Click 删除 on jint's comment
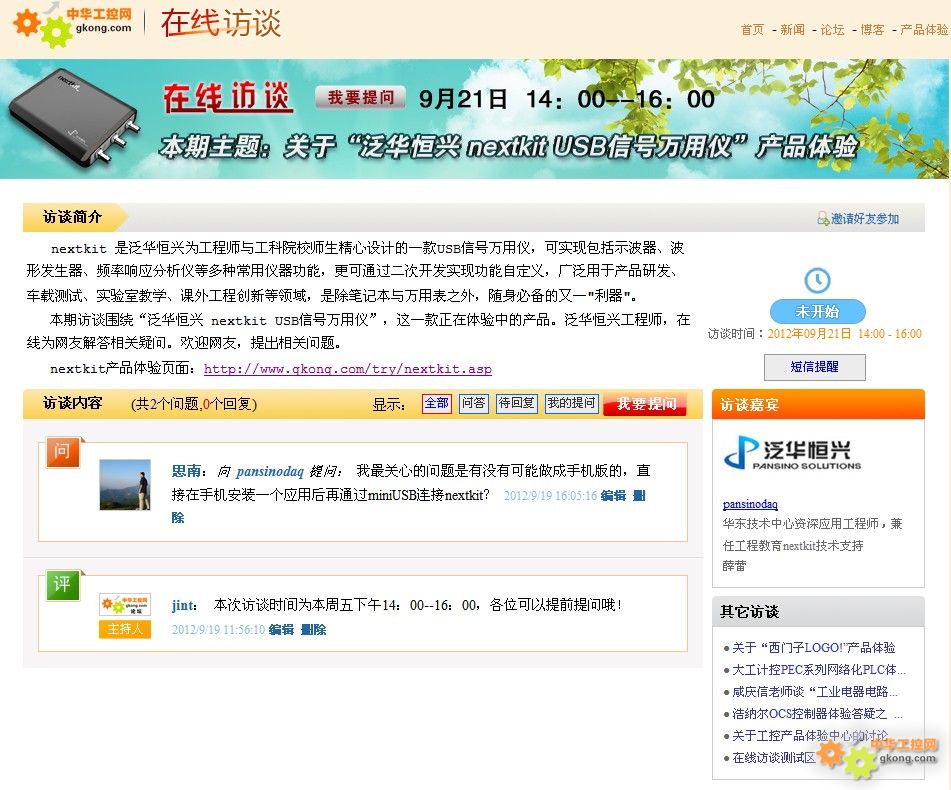Screen dimensions: 951x790 (x=314, y=629)
